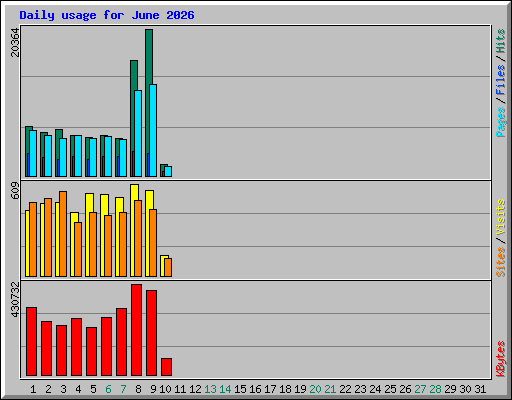The width and height of the screenshot is (512, 400).
Task: Click the green day 7 axis label
Action: click(123, 389)
